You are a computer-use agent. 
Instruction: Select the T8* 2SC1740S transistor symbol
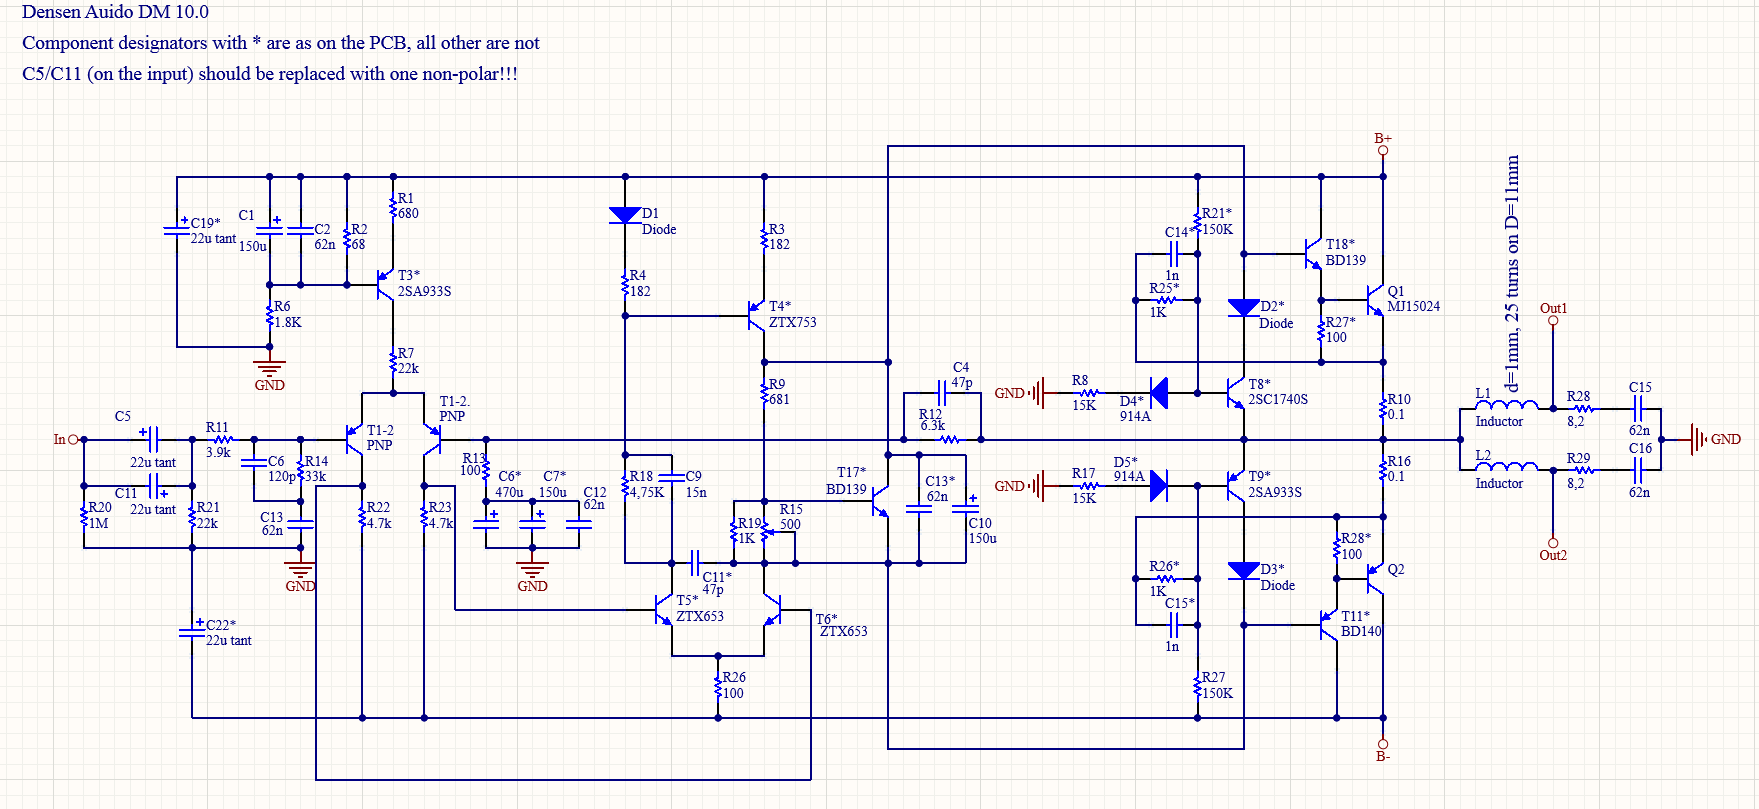coord(1235,393)
